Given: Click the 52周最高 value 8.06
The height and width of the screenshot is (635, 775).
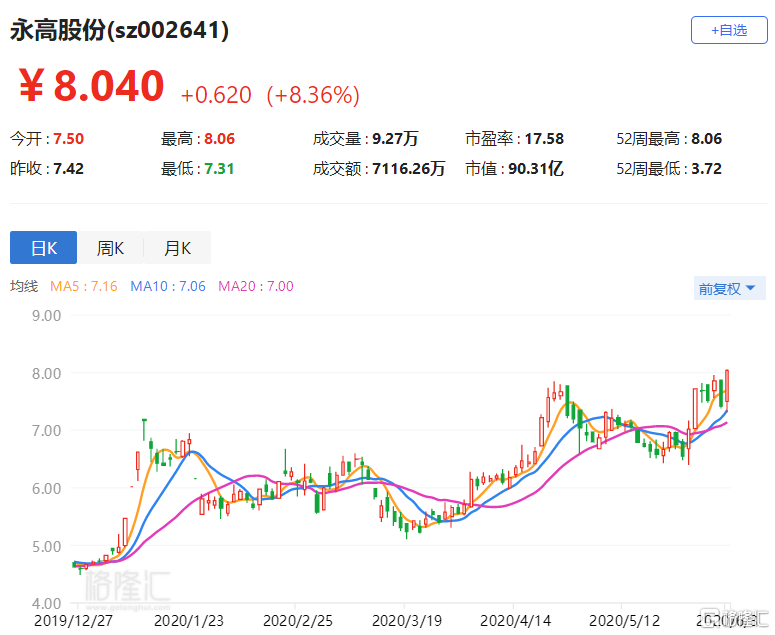Looking at the screenshot, I should (706, 139).
